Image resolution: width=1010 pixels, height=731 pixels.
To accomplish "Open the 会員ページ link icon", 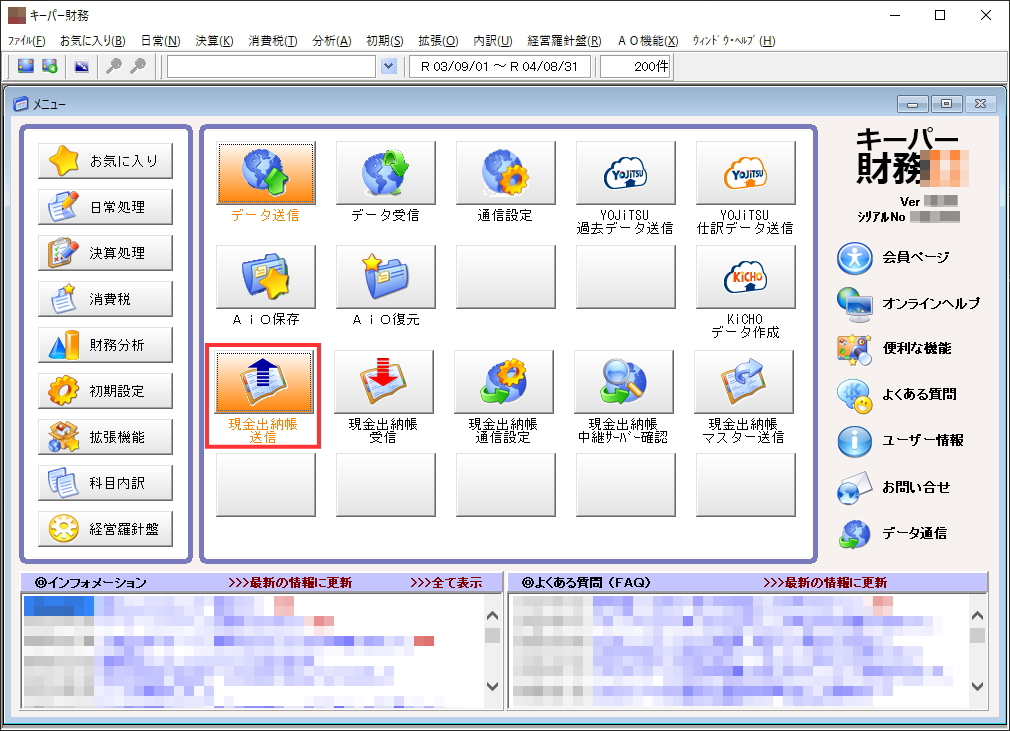I will [854, 258].
